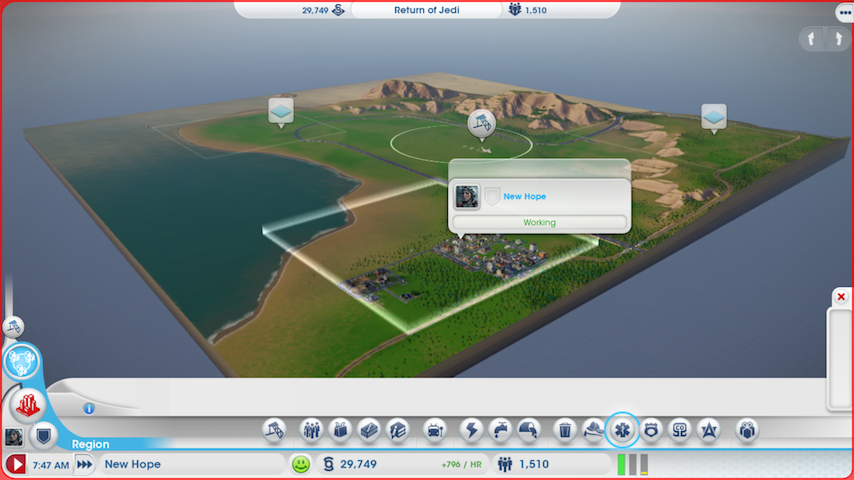Image resolution: width=854 pixels, height=480 pixels.
Task: Open the Great Works data layer icon
Action: coord(274,430)
